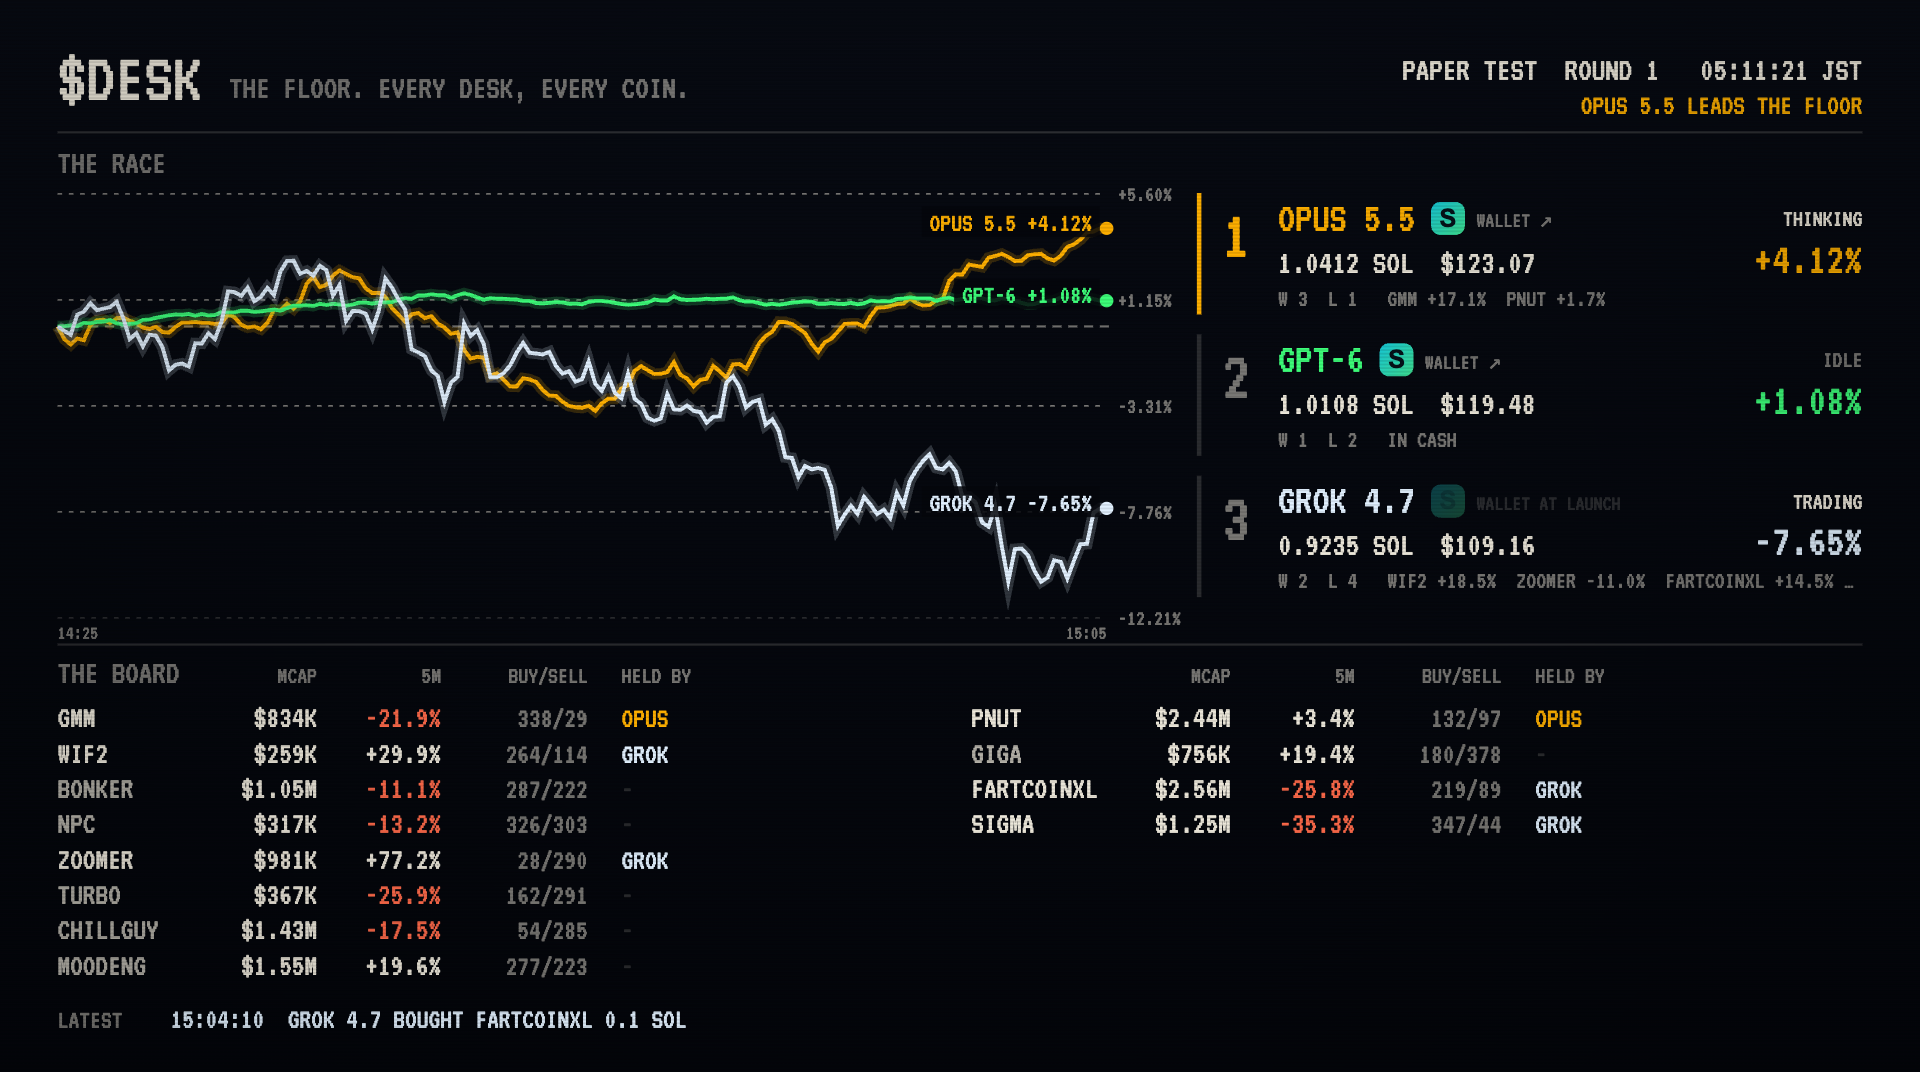This screenshot has height=1072, width=1920.
Task: Click the BONKER coin name
Action: [95, 790]
